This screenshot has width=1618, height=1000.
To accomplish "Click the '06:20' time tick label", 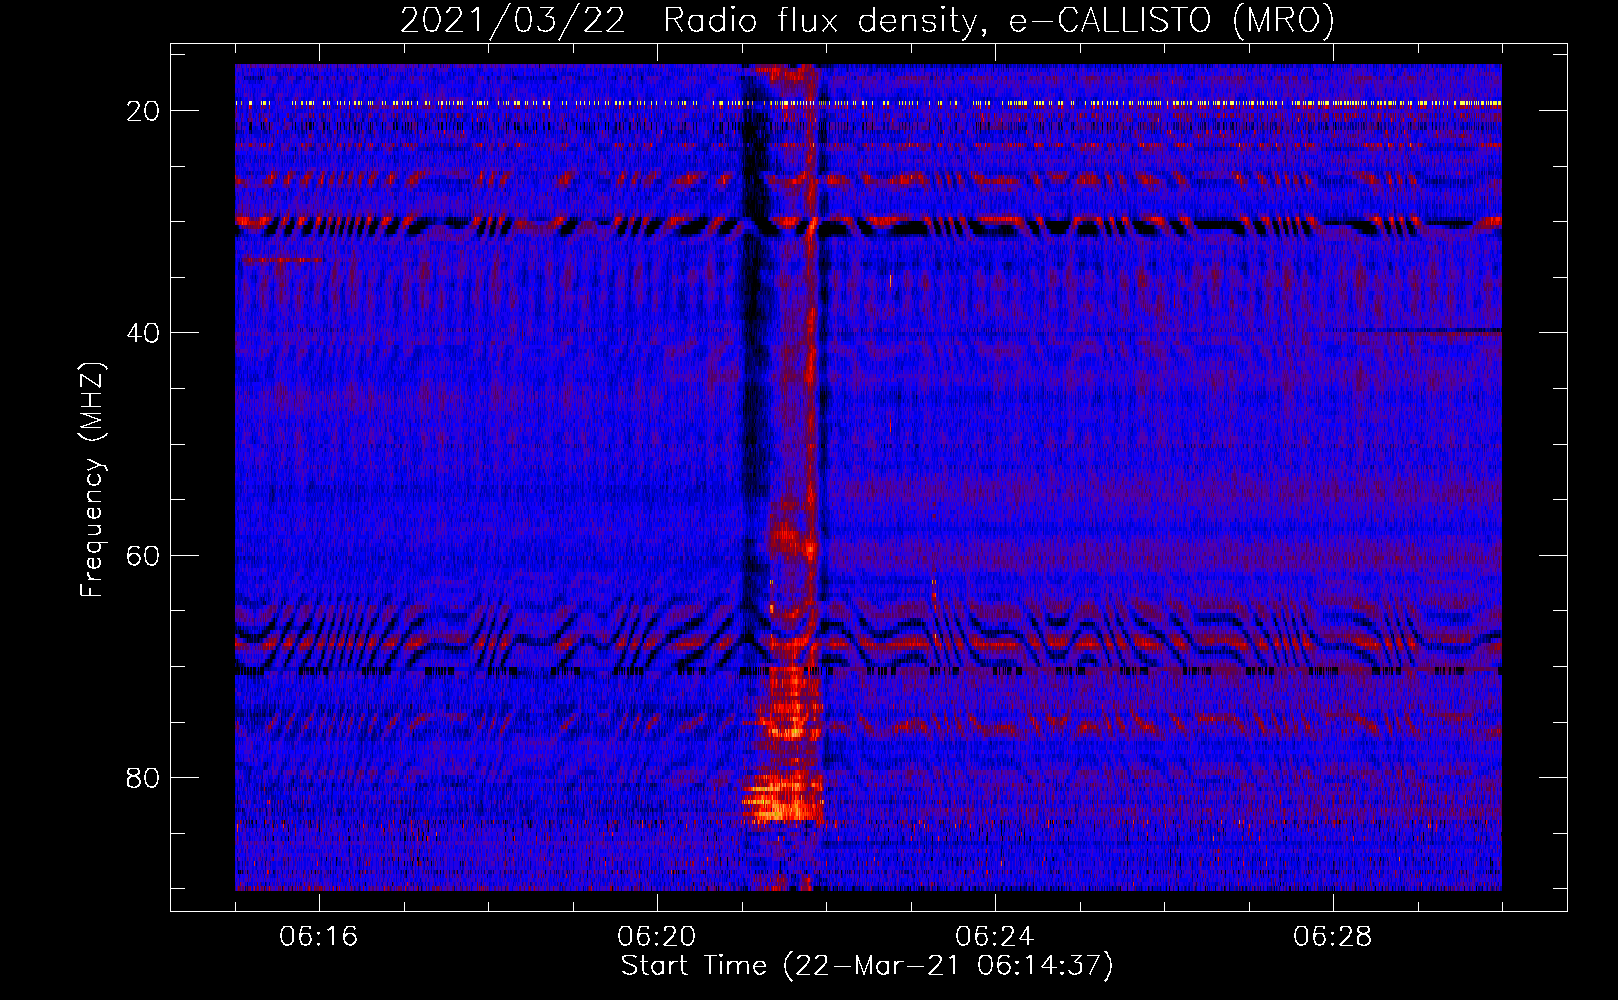I will [x=656, y=937].
